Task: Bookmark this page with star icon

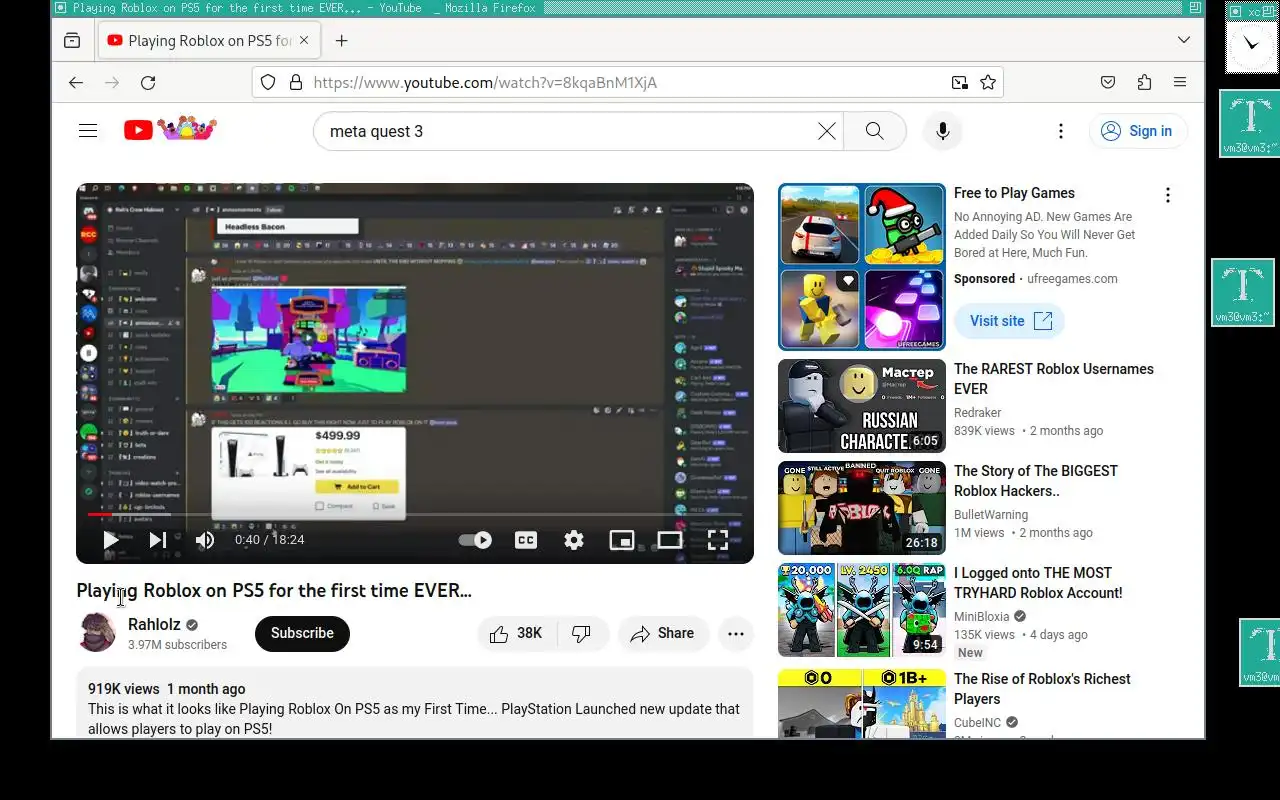Action: 988,83
